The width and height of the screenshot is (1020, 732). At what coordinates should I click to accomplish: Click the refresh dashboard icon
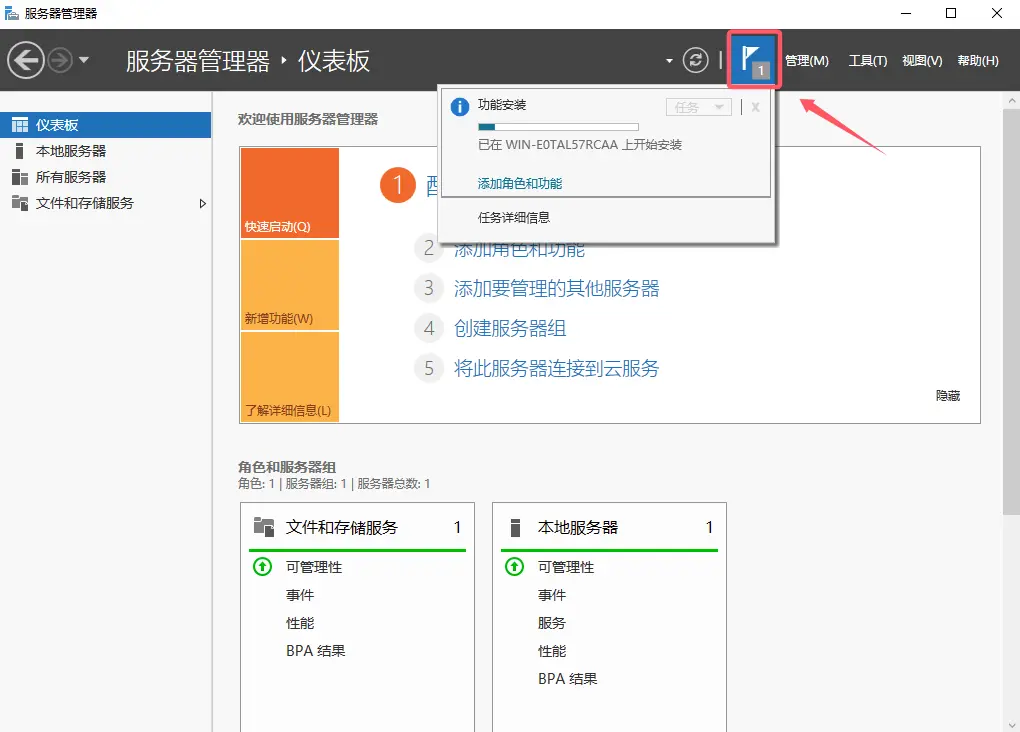tap(695, 61)
